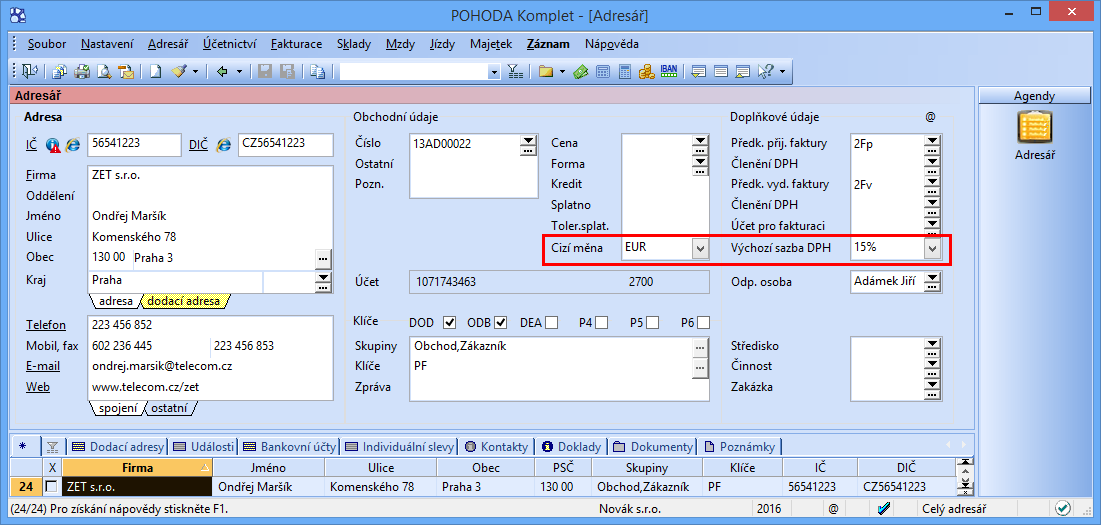Image resolution: width=1101 pixels, height=525 pixels.
Task: Check the X box for ZET s.r.o. row
Action: click(x=51, y=486)
